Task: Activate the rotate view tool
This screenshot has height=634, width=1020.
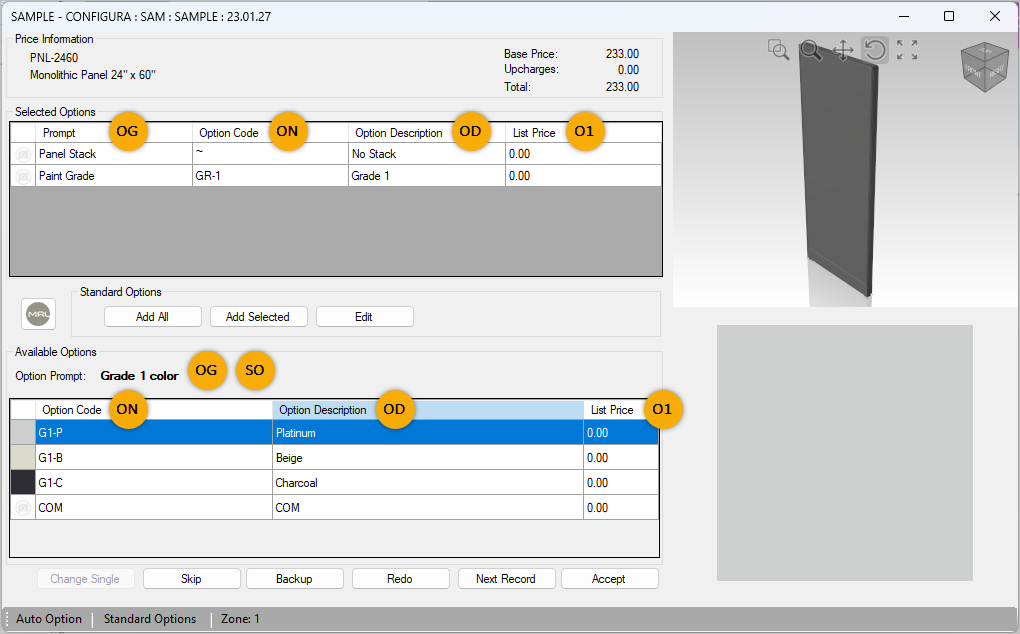Action: click(875, 50)
